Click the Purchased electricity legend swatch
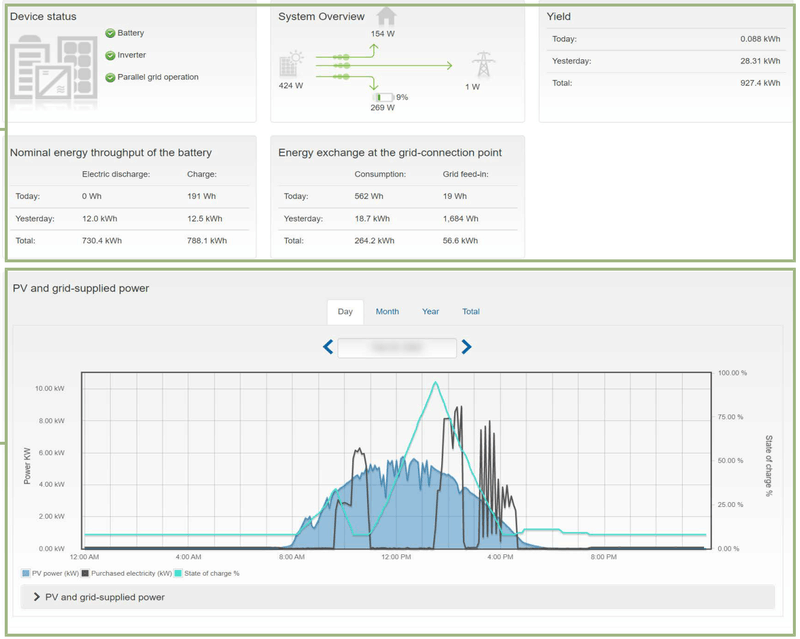800x639 pixels. (85, 573)
